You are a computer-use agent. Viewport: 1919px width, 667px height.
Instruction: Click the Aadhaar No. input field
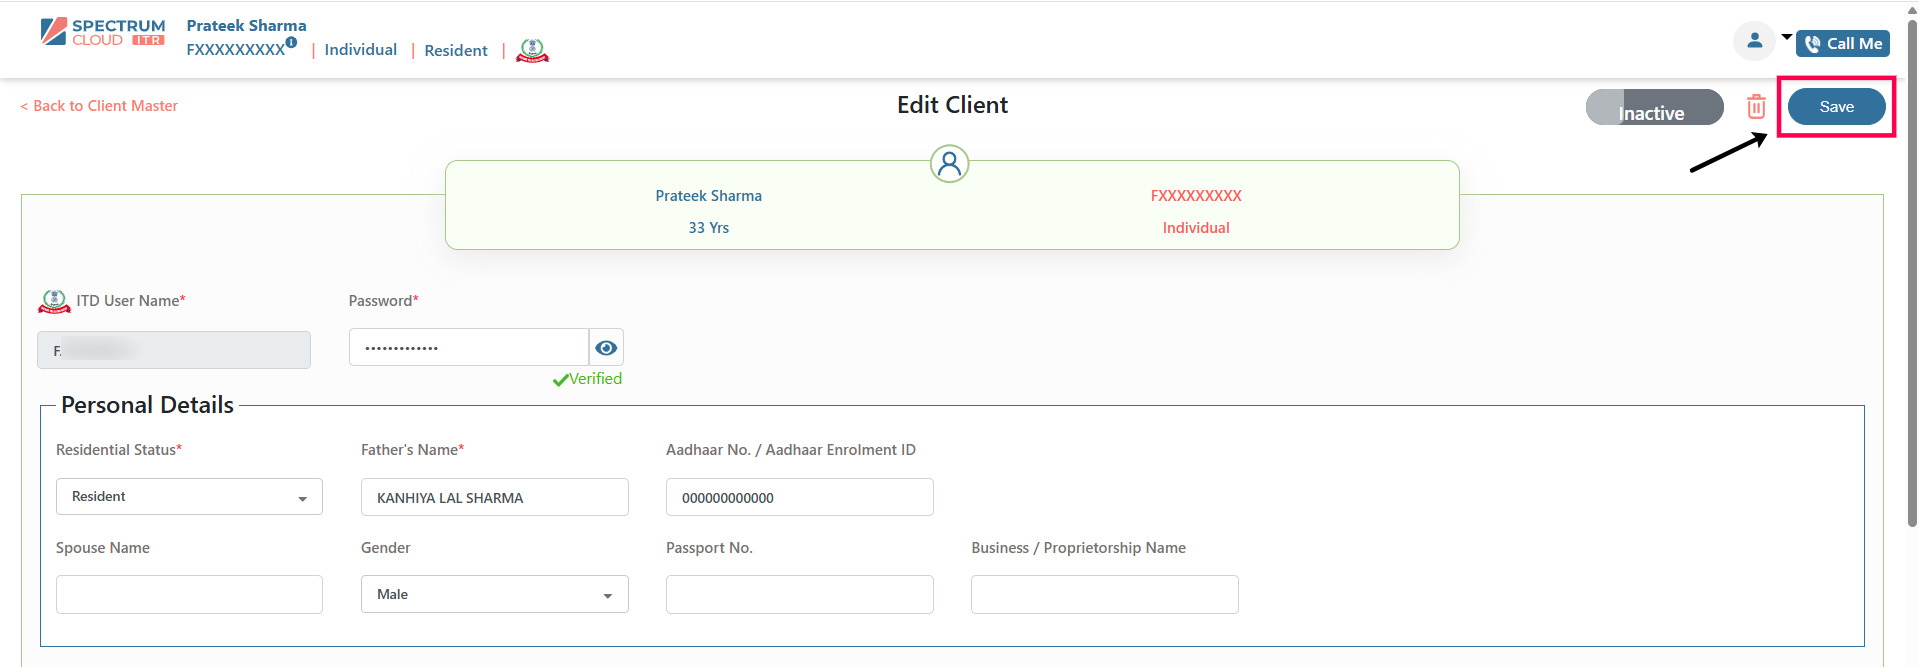point(799,498)
